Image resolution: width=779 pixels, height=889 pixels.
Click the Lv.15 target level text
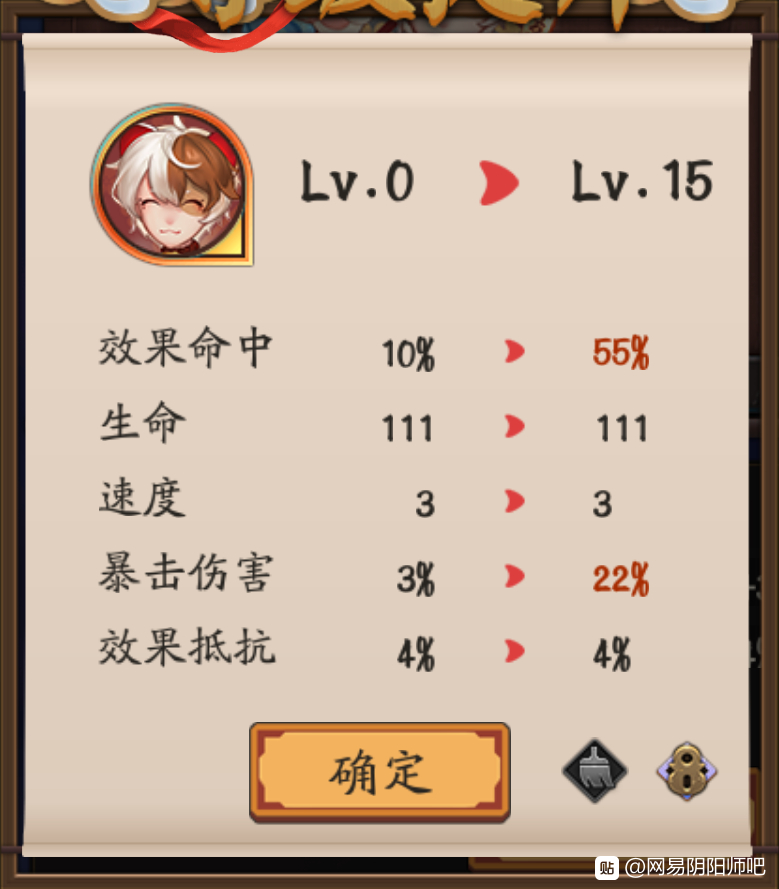pos(642,181)
